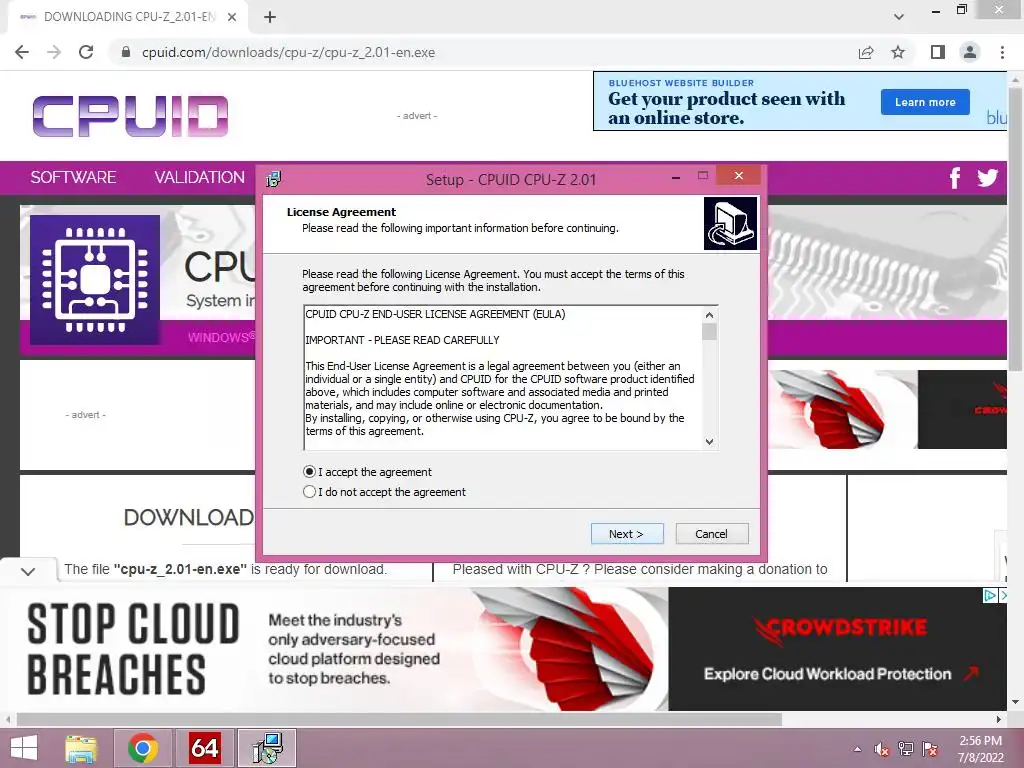Bookmark this page with star icon
Screen dimensions: 1024x768
(898, 52)
